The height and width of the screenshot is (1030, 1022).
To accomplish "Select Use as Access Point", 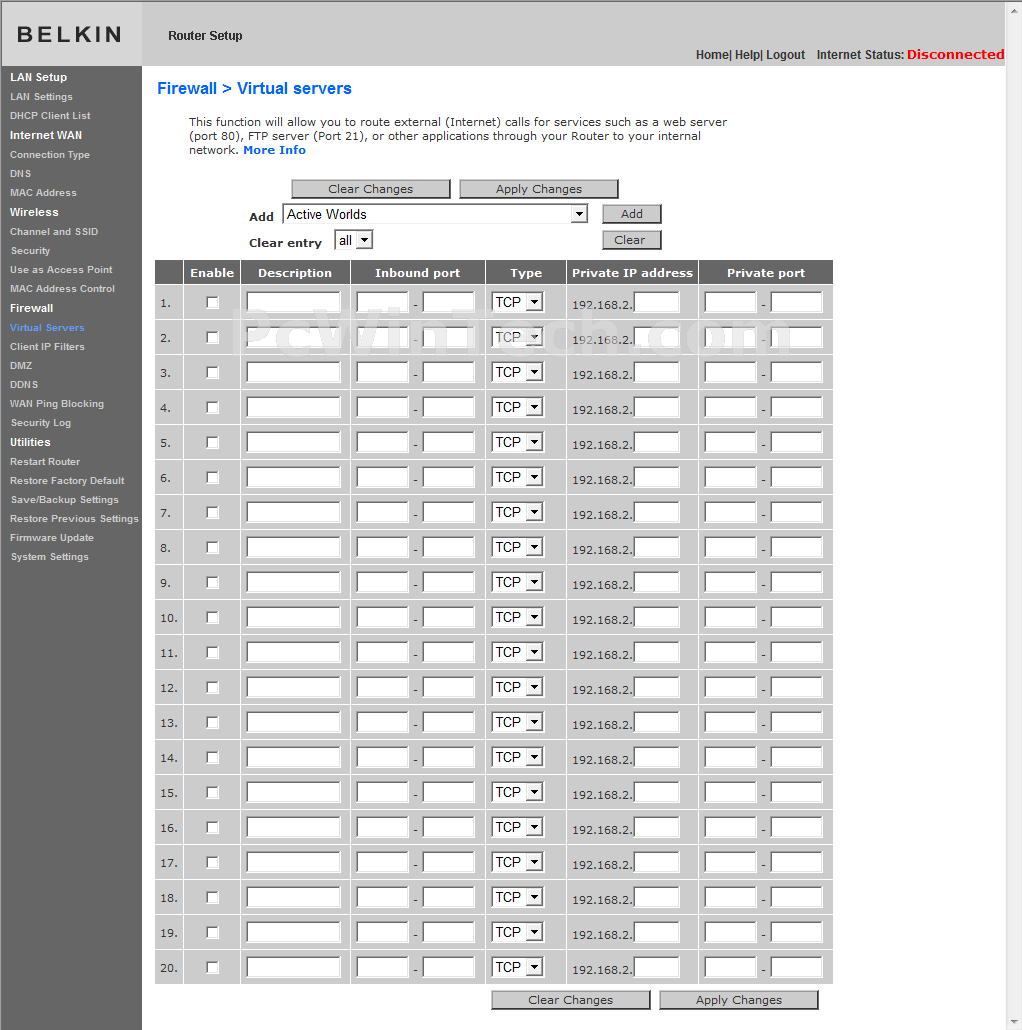I will [x=61, y=270].
